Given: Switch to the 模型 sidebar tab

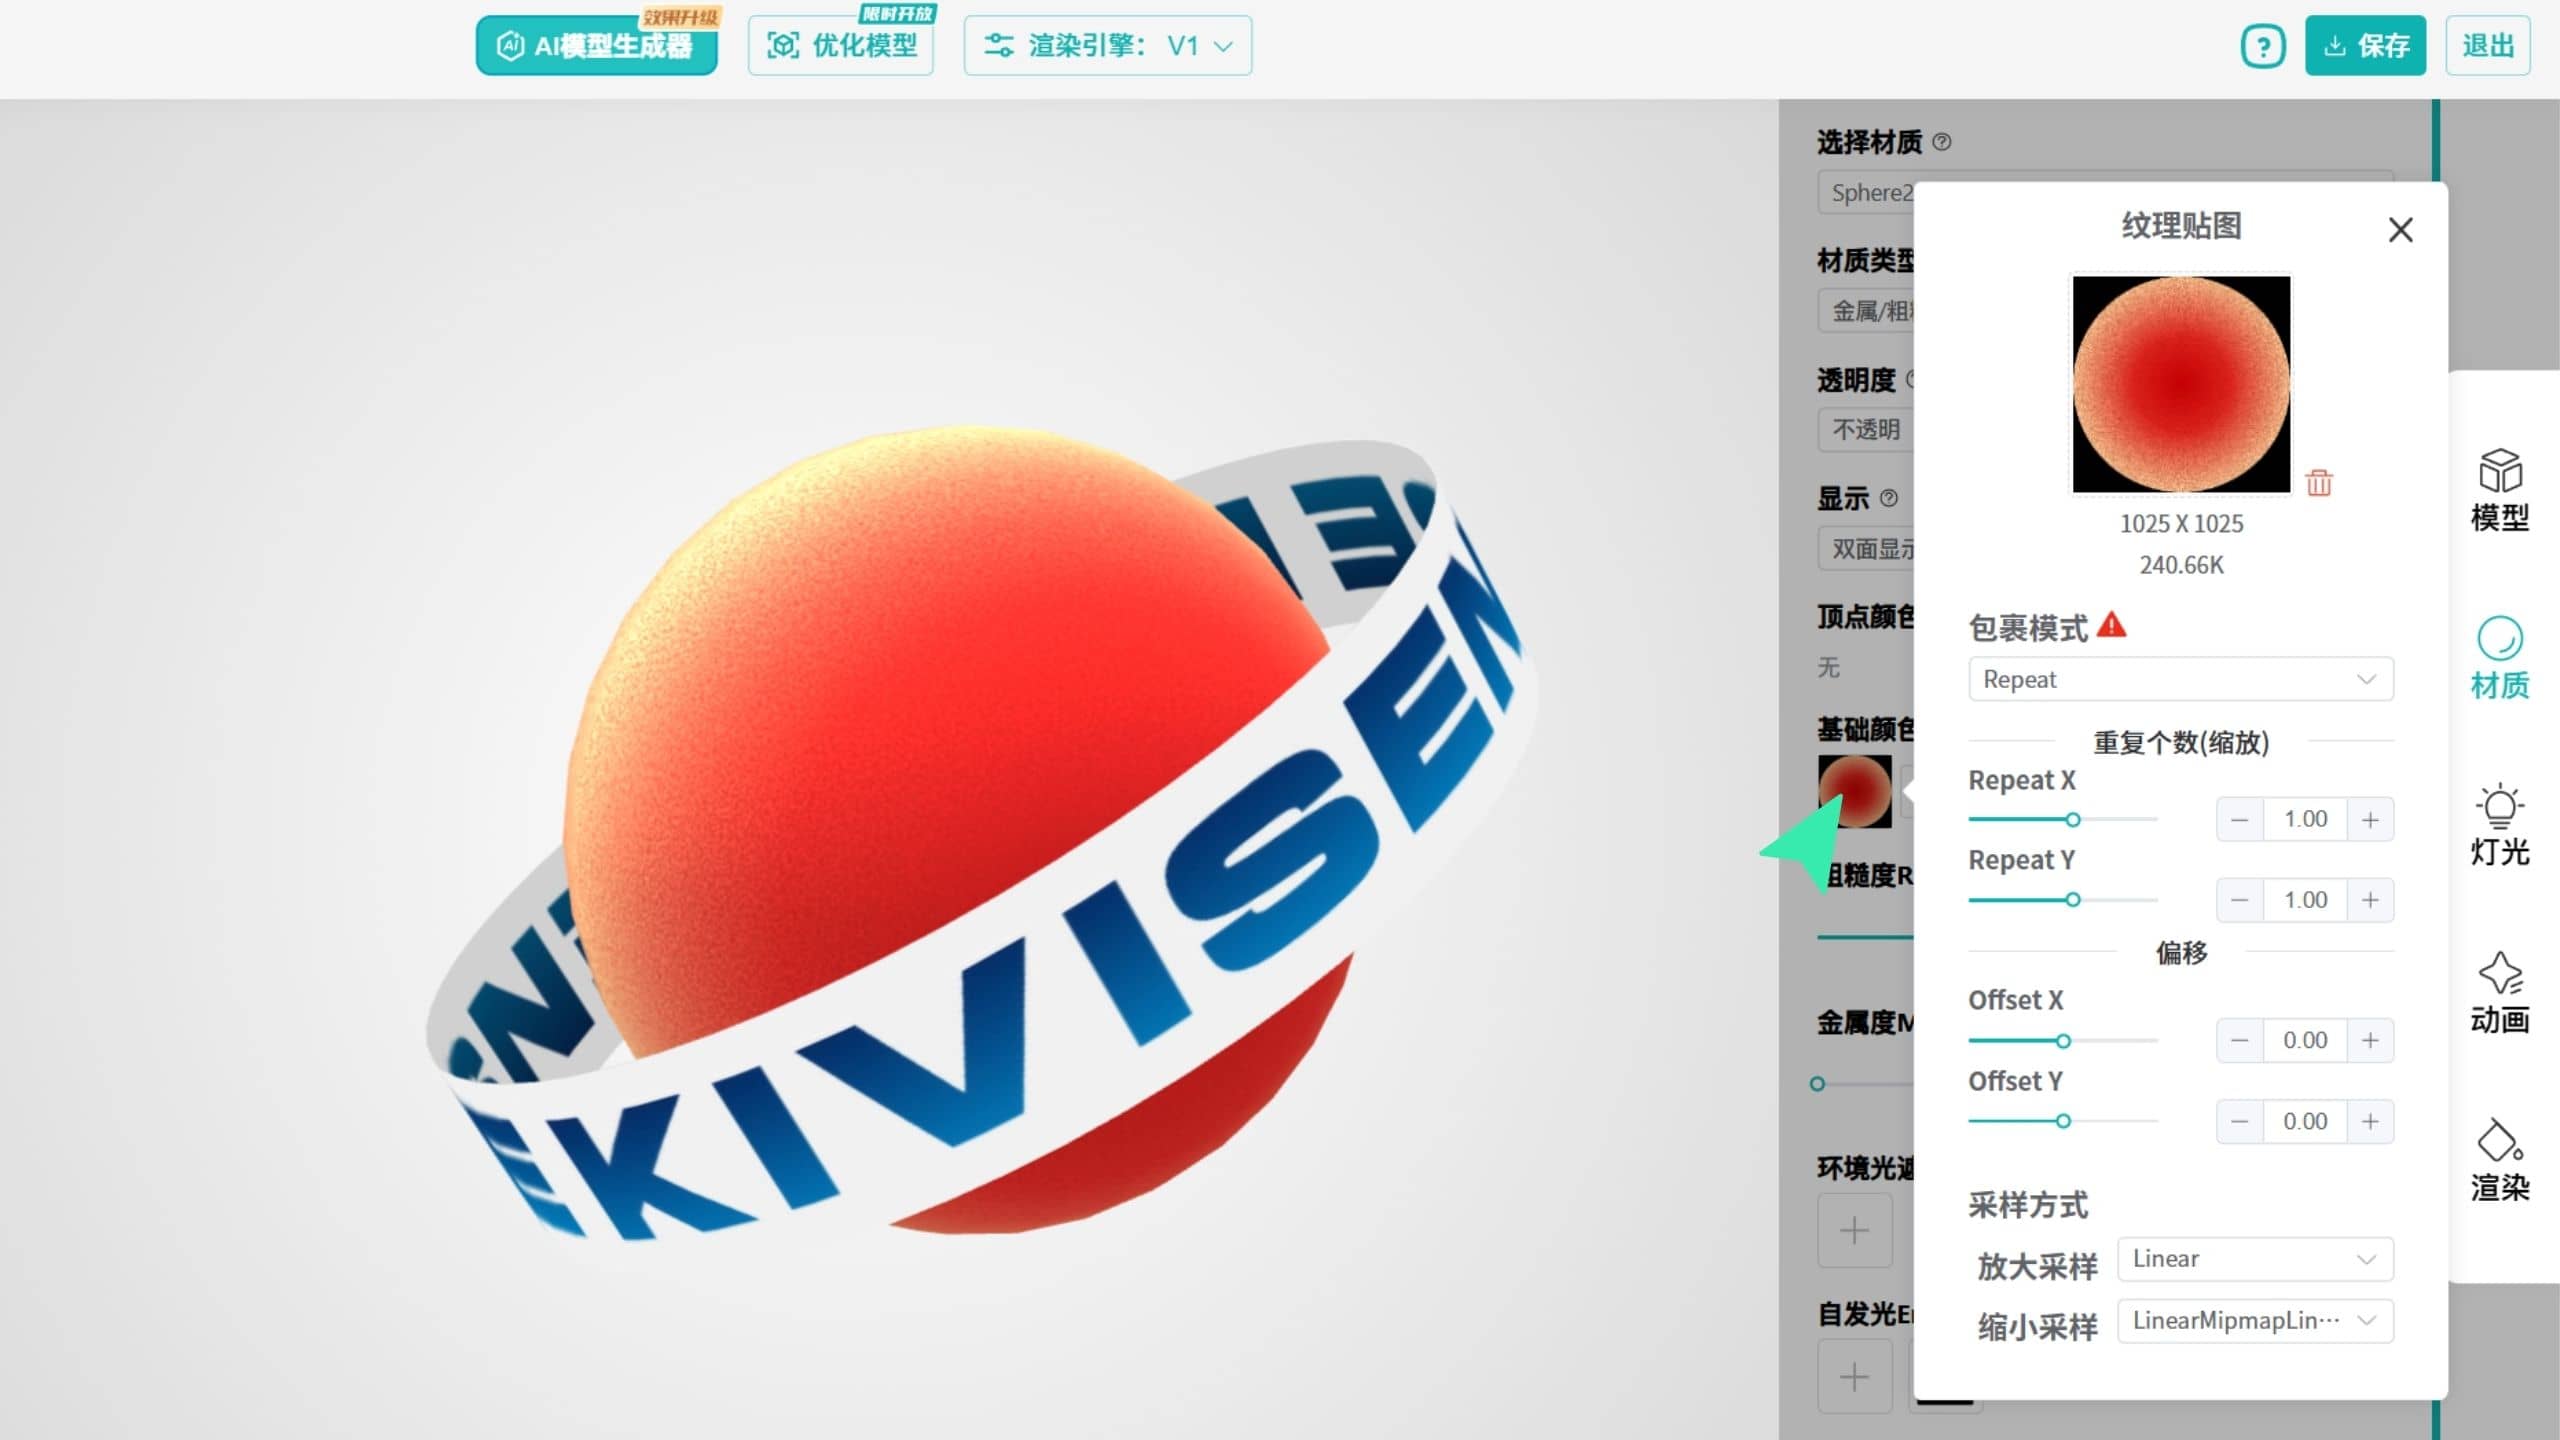Looking at the screenshot, I should click(2499, 491).
